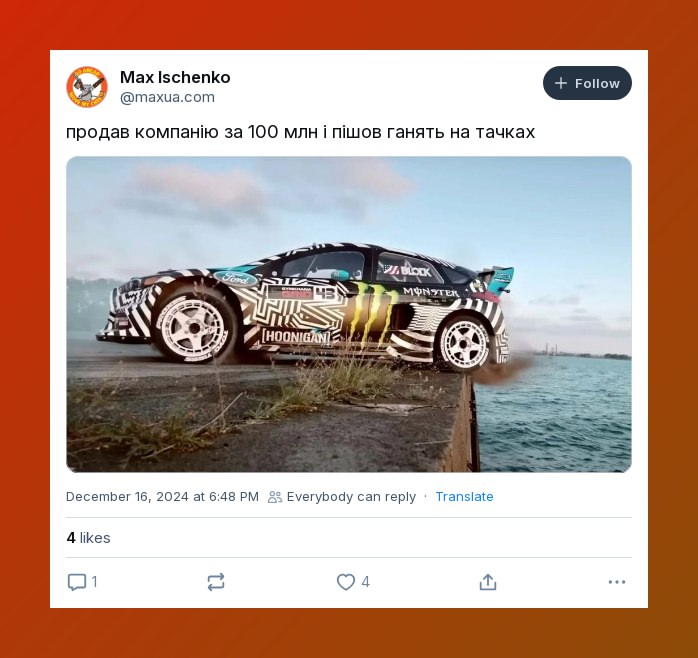Screen dimensions: 698x658
Task: Click the reply count number 1
Action: point(94,582)
